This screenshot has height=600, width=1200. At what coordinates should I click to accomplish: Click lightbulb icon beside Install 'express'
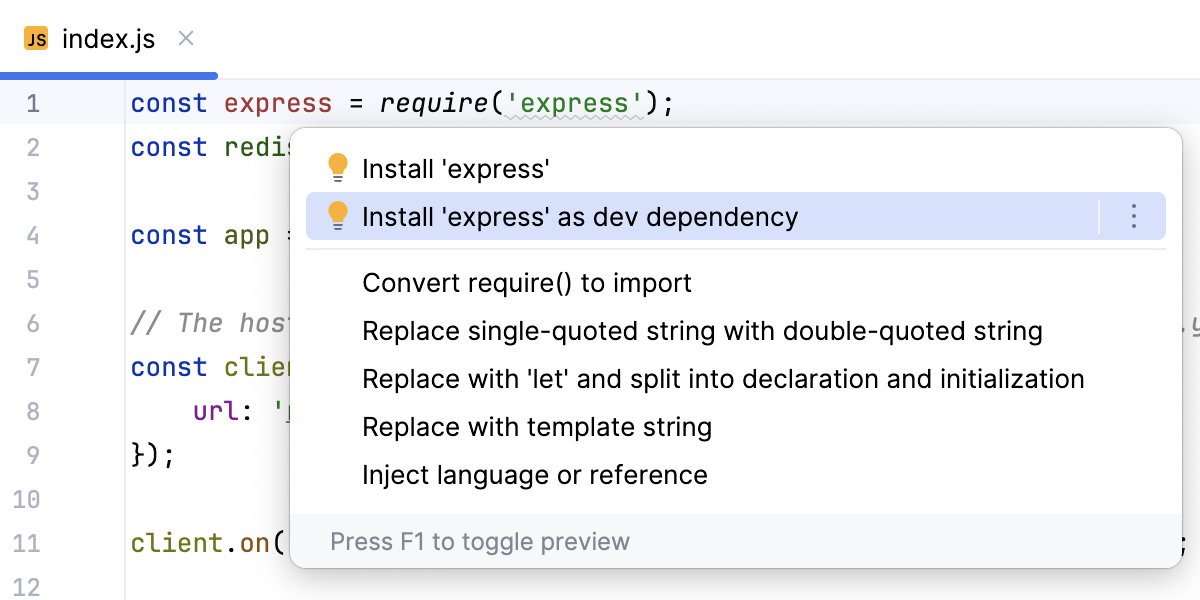click(x=338, y=168)
